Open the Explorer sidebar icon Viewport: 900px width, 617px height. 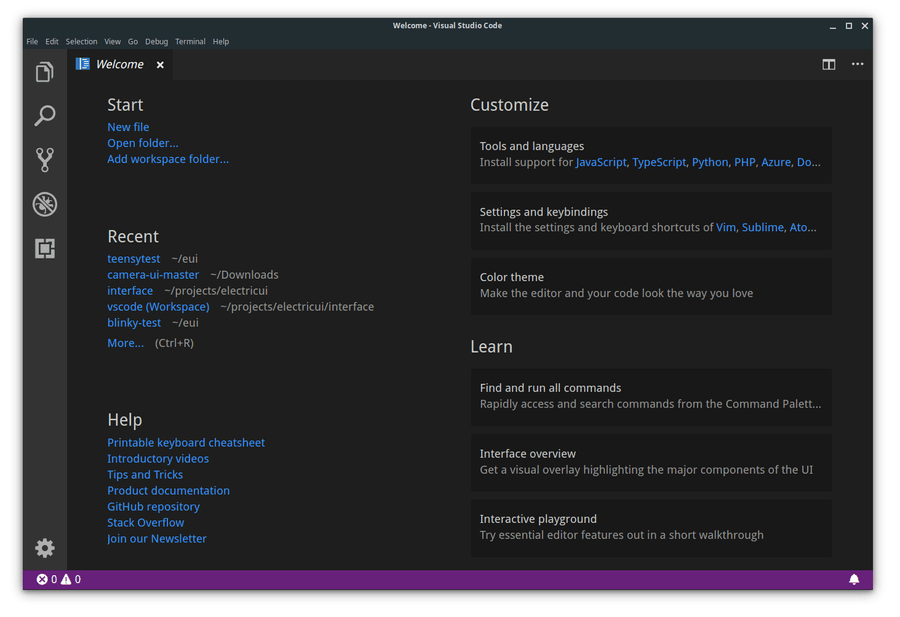point(44,72)
